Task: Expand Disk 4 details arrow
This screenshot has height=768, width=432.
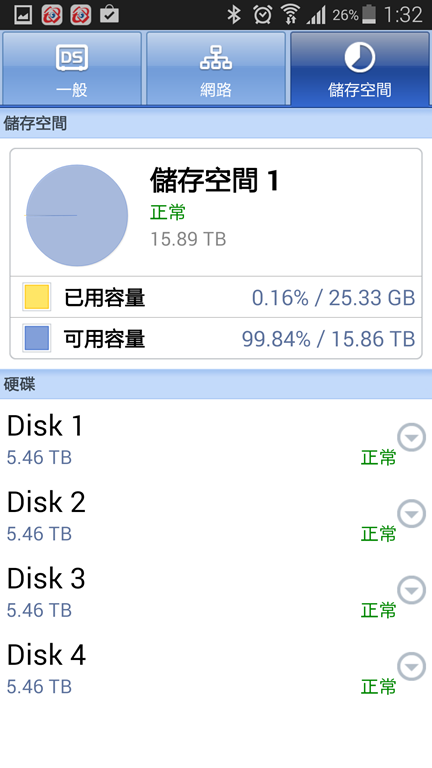Action: tap(411, 666)
